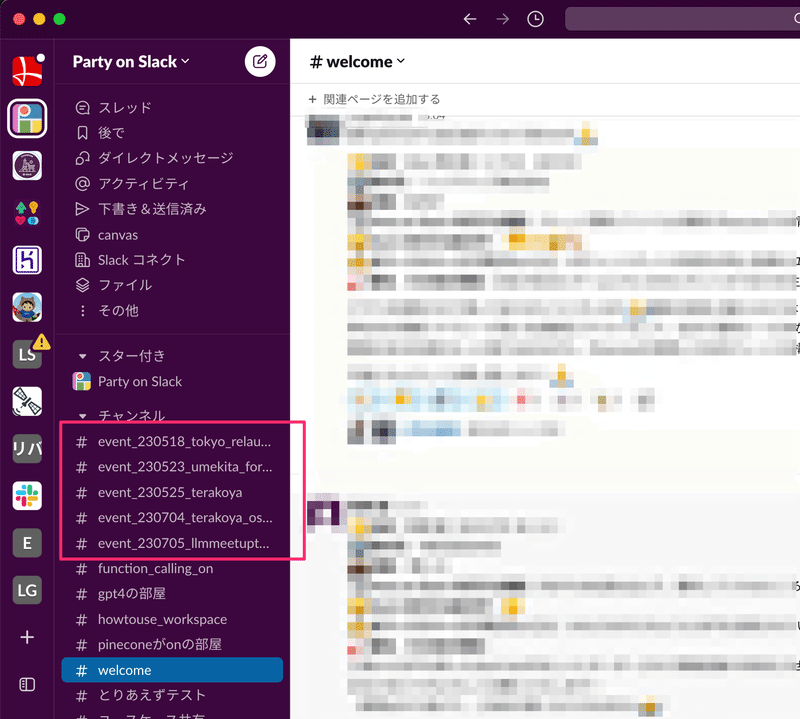
Task: Go back with the left arrow
Action: tap(470, 19)
